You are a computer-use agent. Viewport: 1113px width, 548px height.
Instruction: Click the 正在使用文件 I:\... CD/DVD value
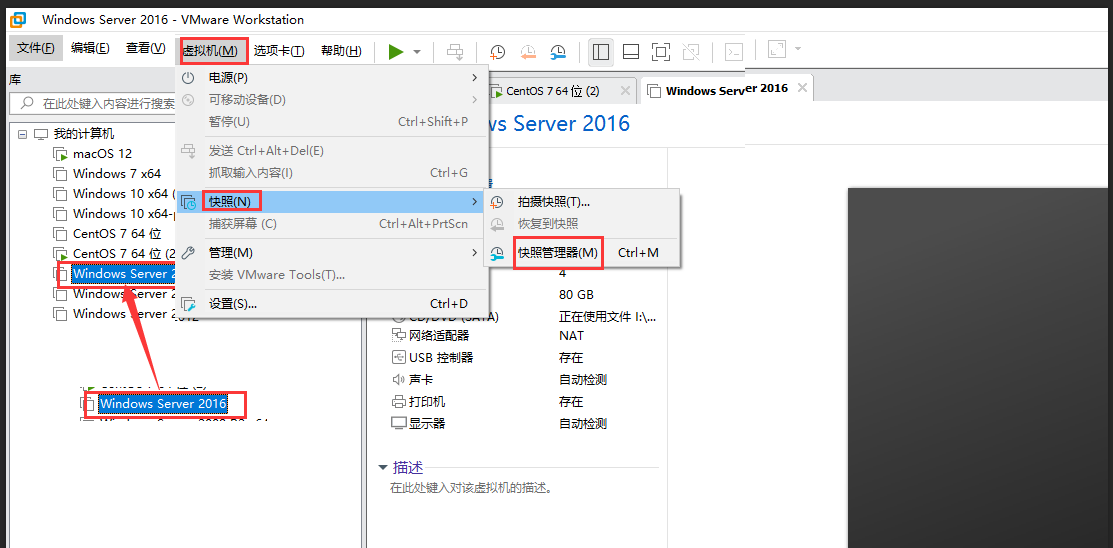click(608, 315)
